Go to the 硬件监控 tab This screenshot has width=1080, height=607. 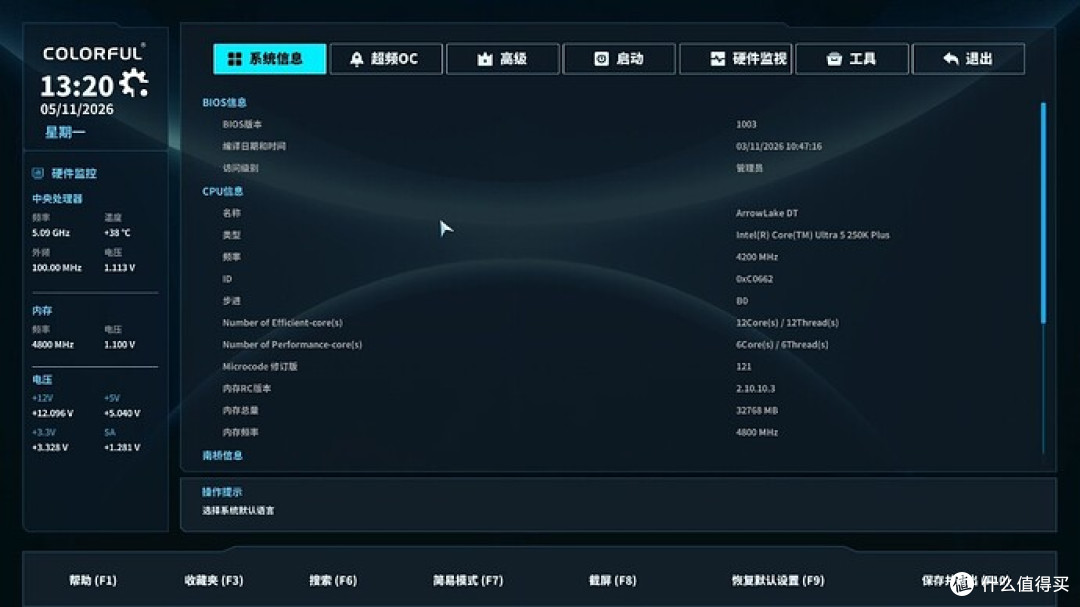pos(735,59)
